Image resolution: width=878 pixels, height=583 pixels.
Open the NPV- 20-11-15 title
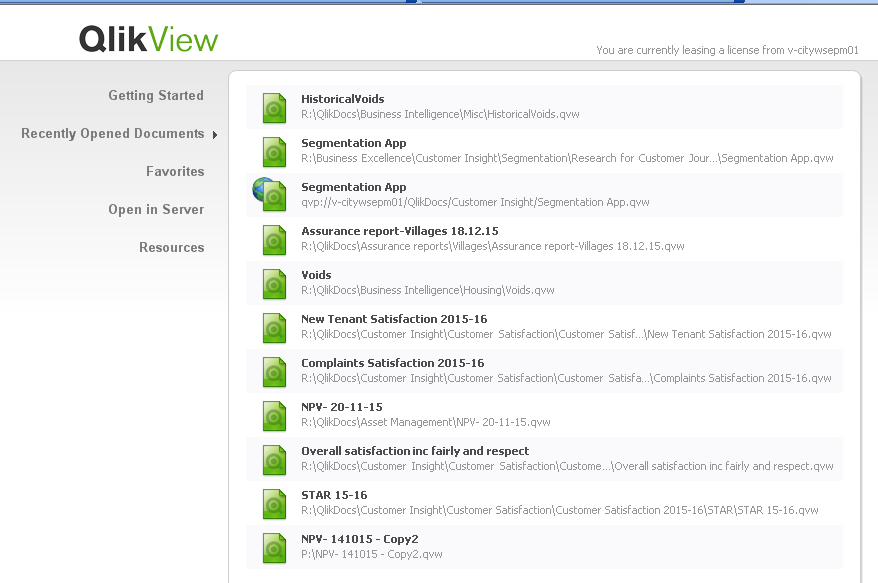point(342,407)
